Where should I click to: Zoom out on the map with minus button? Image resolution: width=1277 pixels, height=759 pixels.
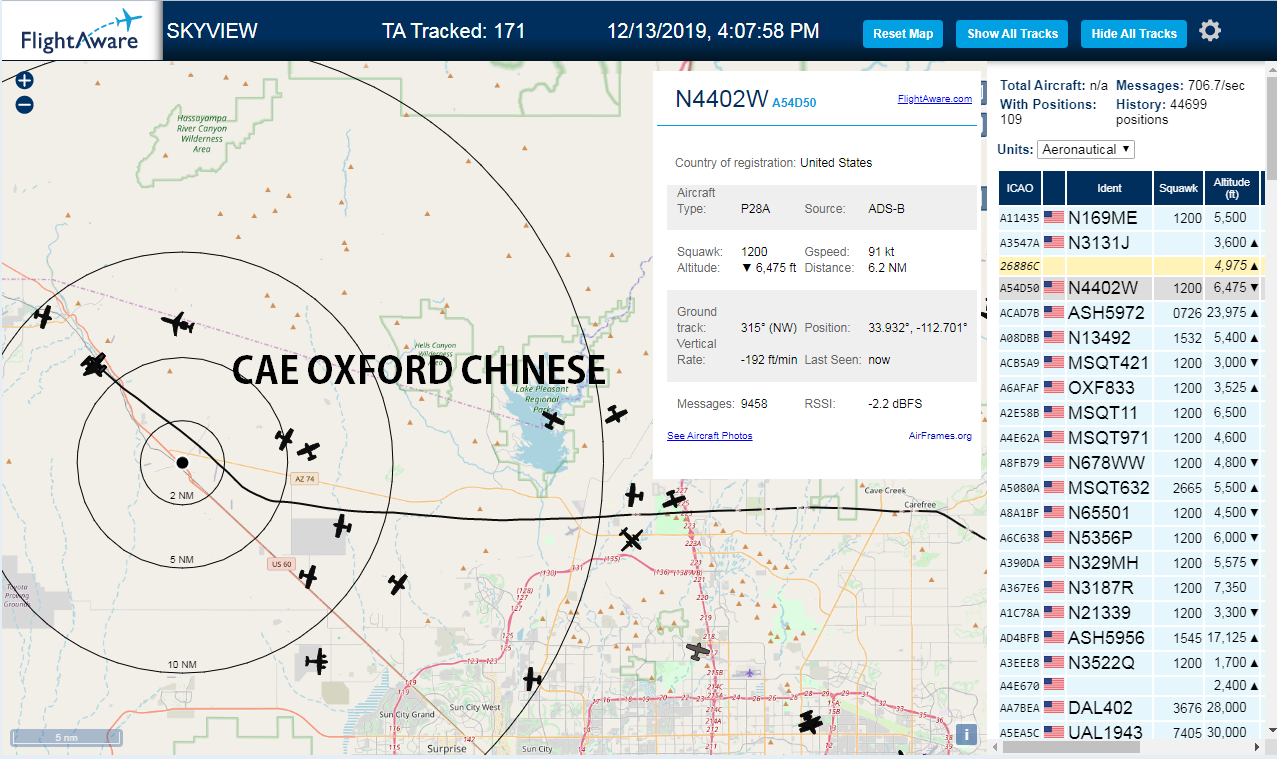click(x=25, y=104)
